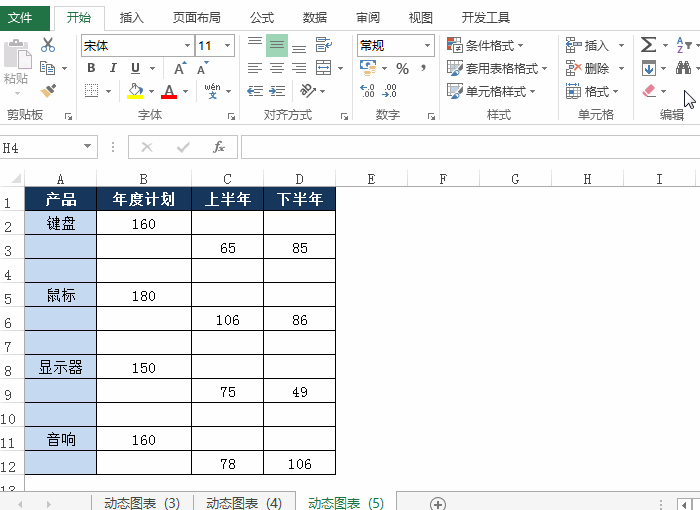Image resolution: width=700 pixels, height=510 pixels.
Task: Click the formula bar input
Action: click(x=471, y=147)
